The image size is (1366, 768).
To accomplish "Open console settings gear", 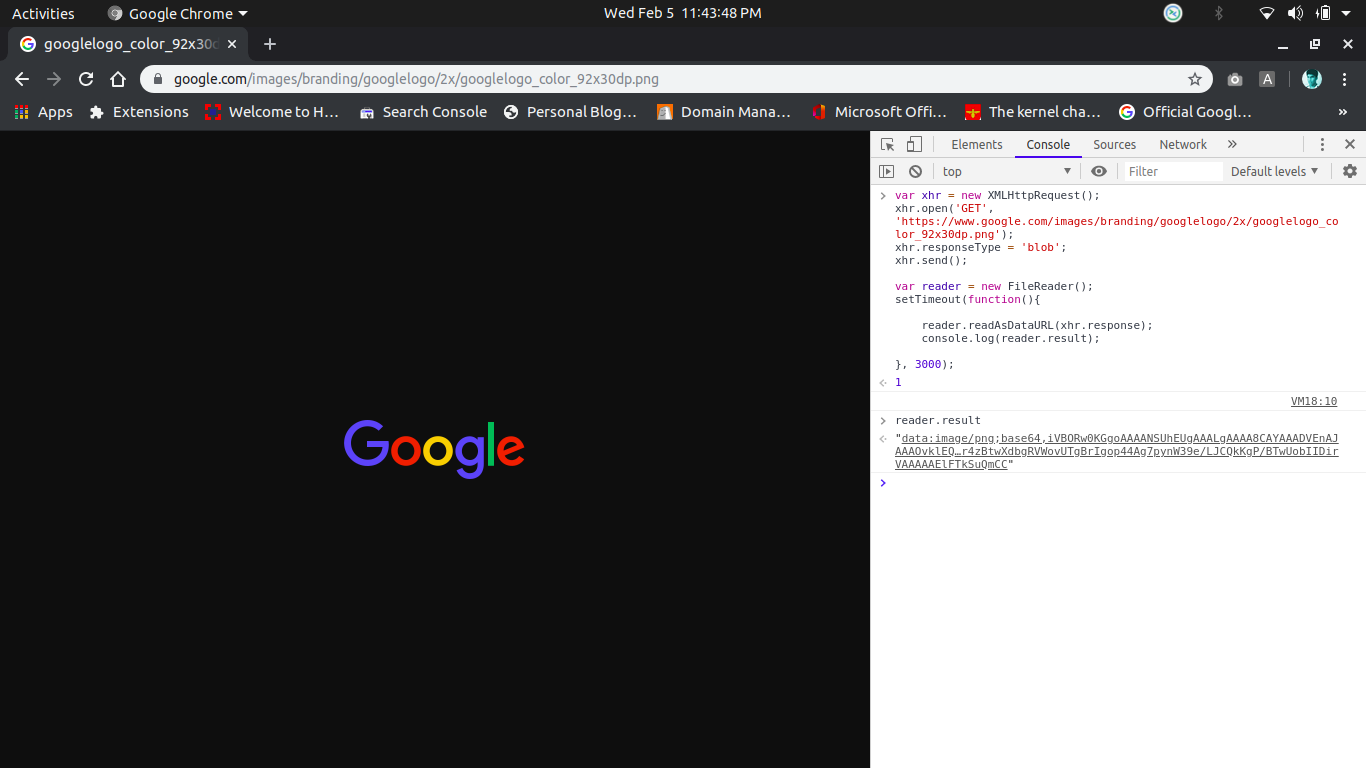I will pyautogui.click(x=1350, y=172).
